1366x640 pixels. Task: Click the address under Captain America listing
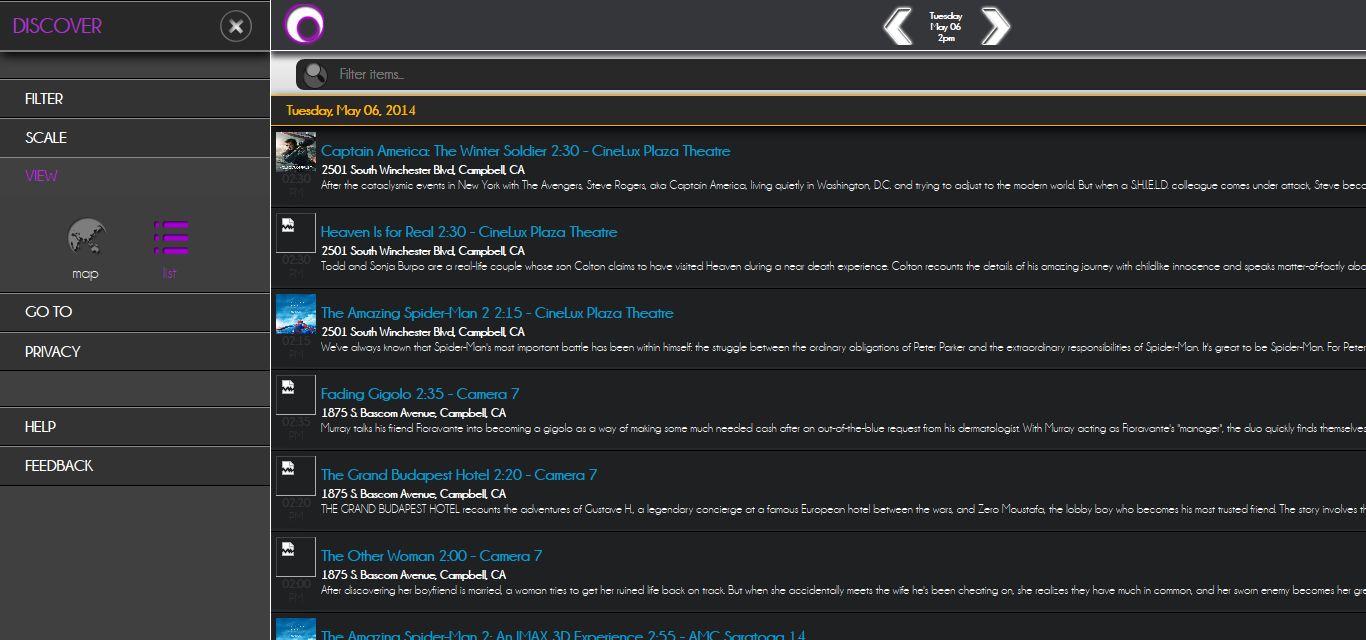(x=422, y=170)
